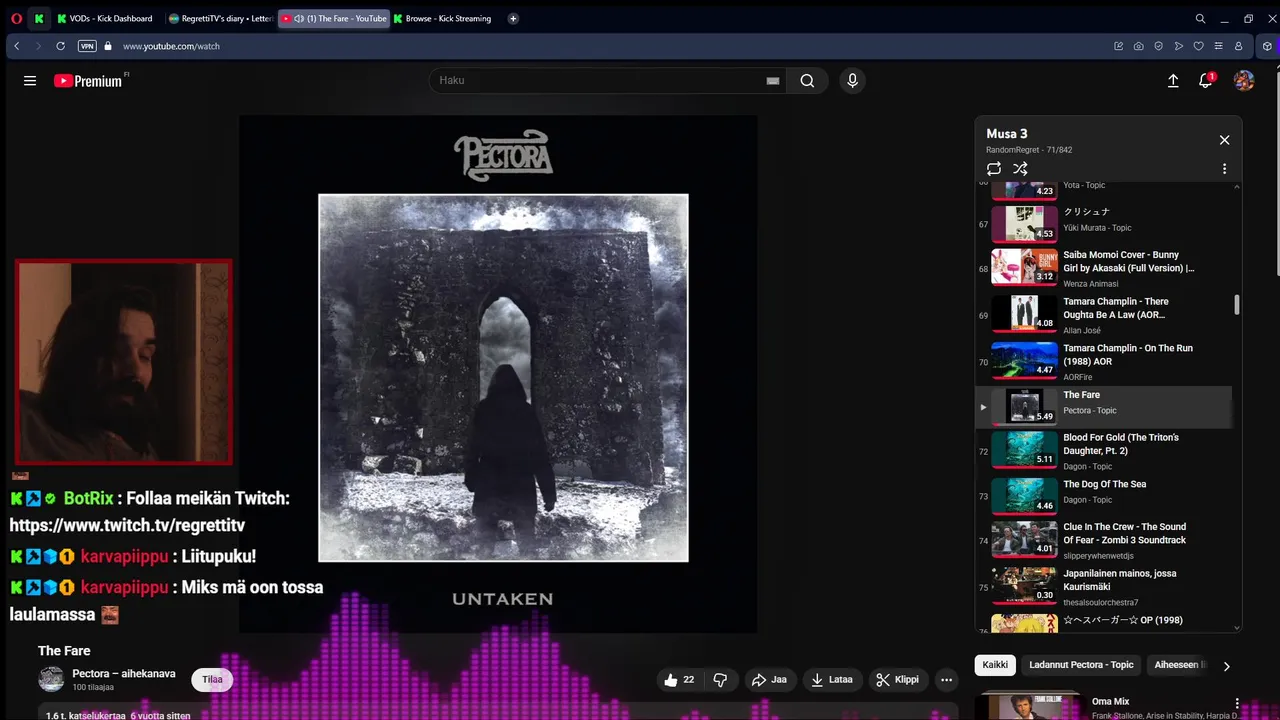Viewport: 1280px width, 720px height.
Task: Open the Opera profile person icon
Action: tap(1238, 46)
